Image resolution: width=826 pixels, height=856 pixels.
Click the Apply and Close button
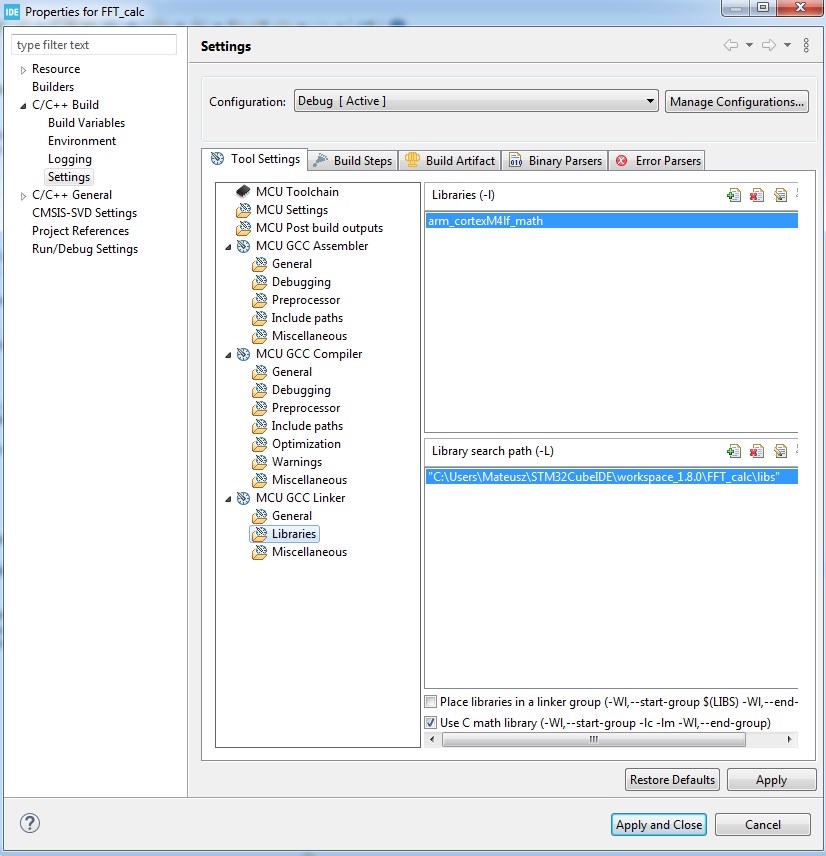point(659,825)
